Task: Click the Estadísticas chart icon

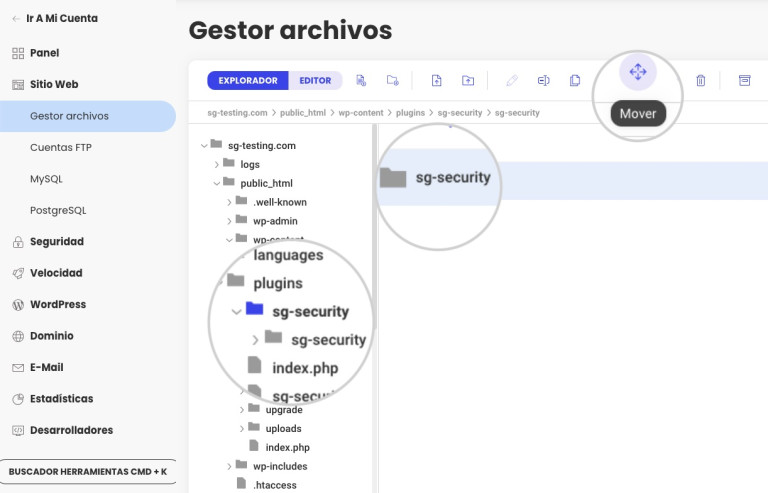Action: (18, 399)
